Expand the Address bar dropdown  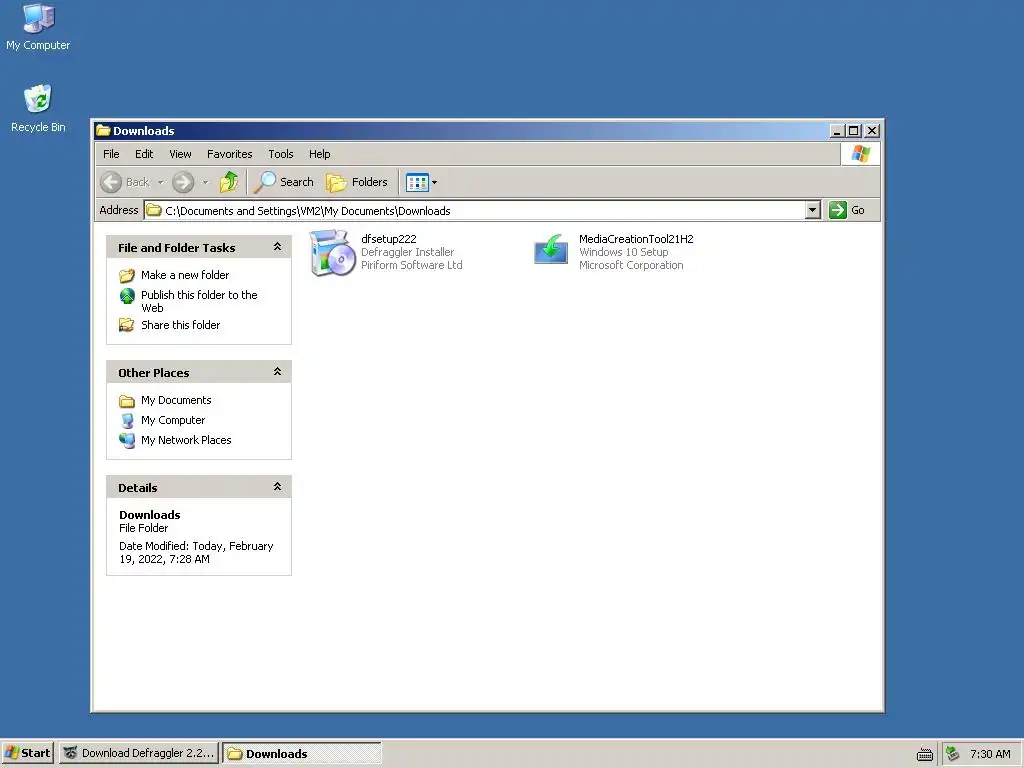point(812,210)
